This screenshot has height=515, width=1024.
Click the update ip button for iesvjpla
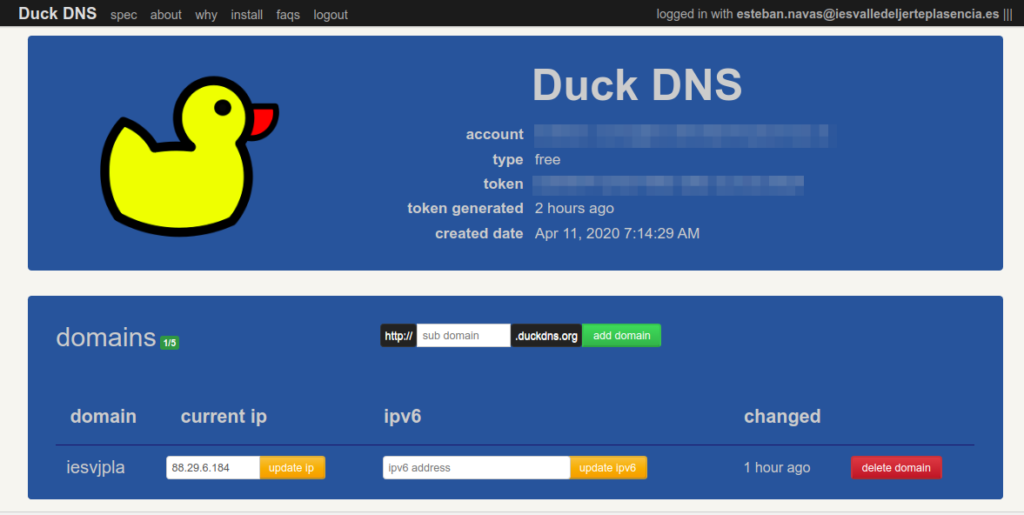pos(292,467)
